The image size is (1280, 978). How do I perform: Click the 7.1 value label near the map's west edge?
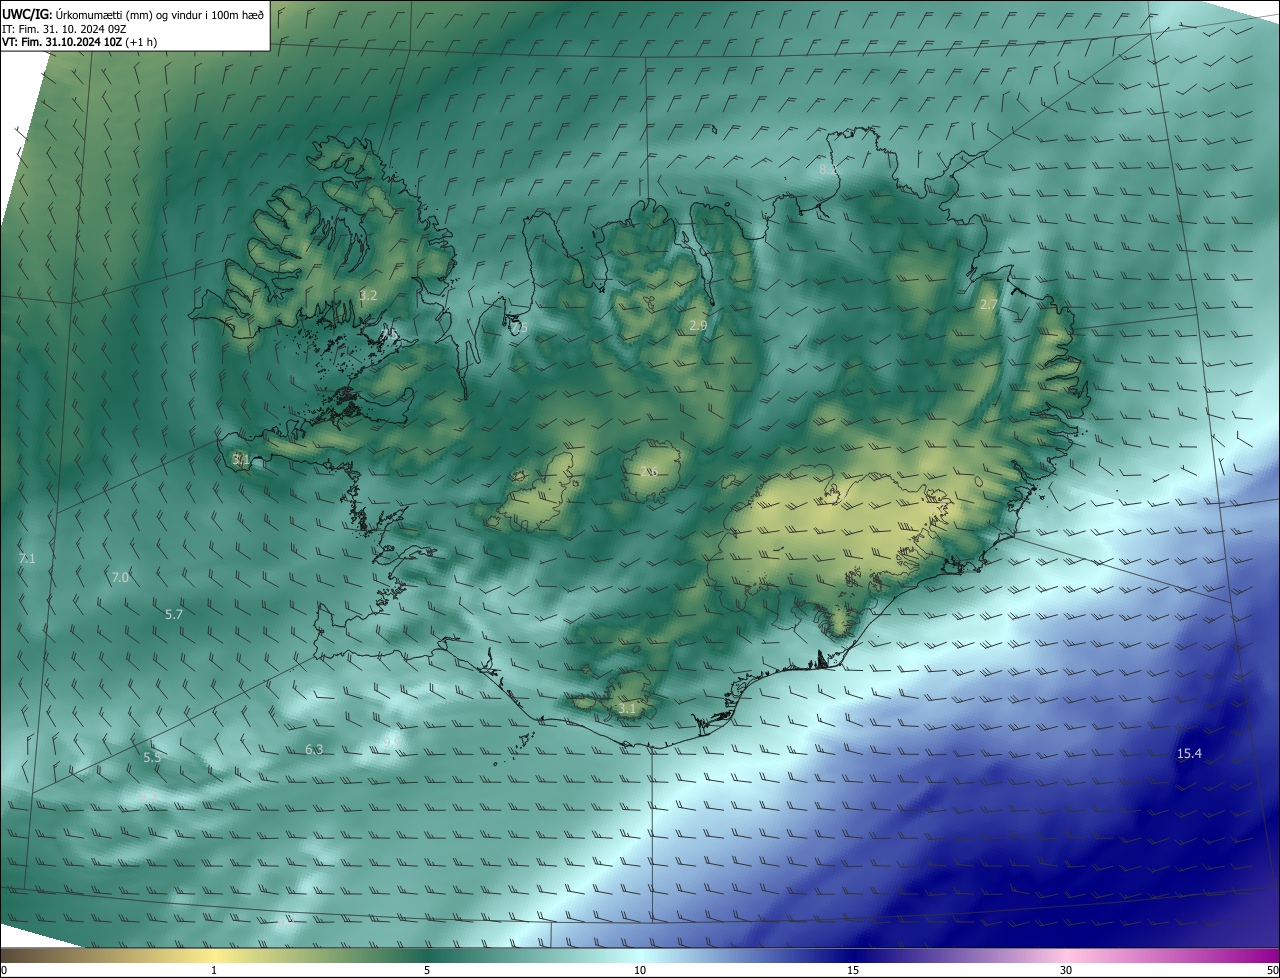coord(27,558)
